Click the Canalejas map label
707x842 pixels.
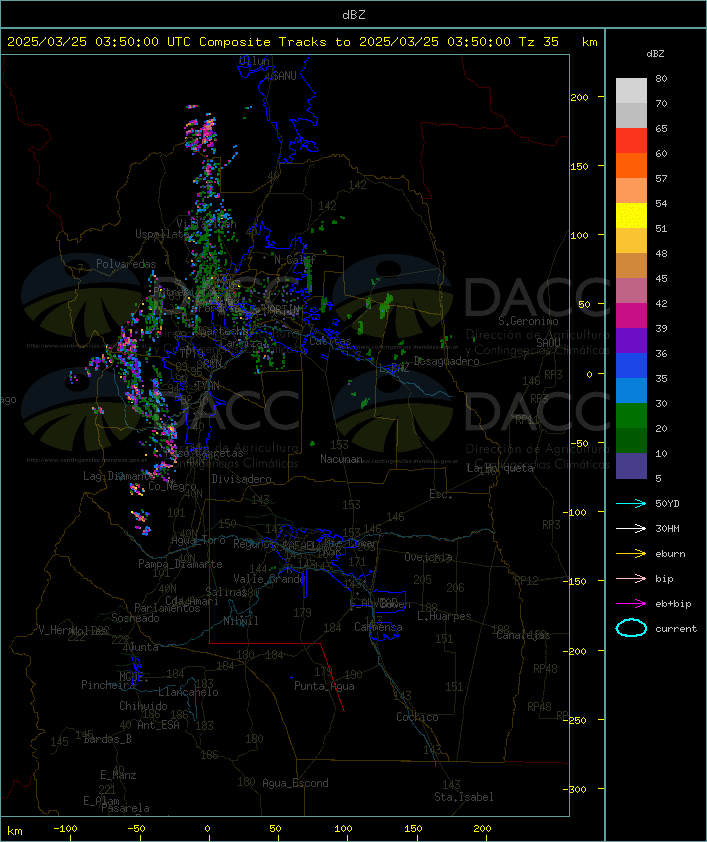(523, 635)
